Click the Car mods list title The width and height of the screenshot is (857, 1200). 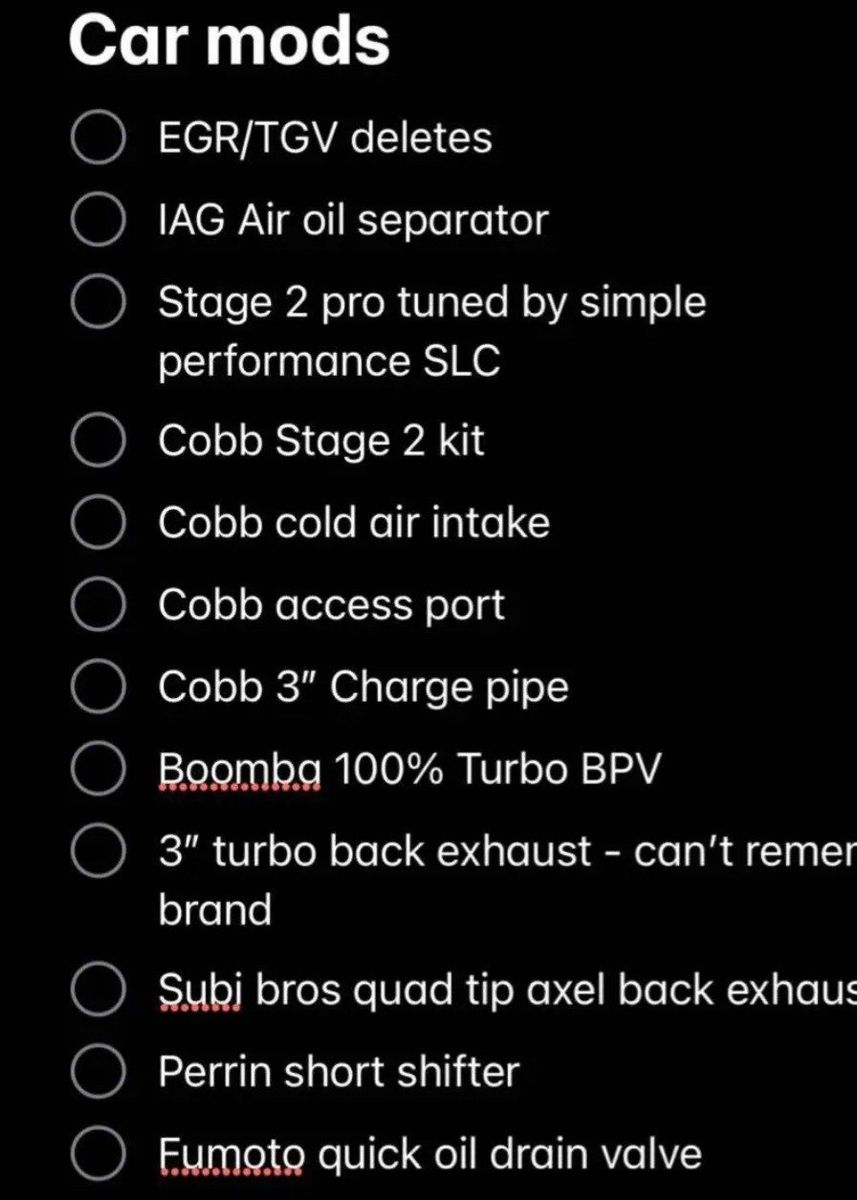click(229, 42)
